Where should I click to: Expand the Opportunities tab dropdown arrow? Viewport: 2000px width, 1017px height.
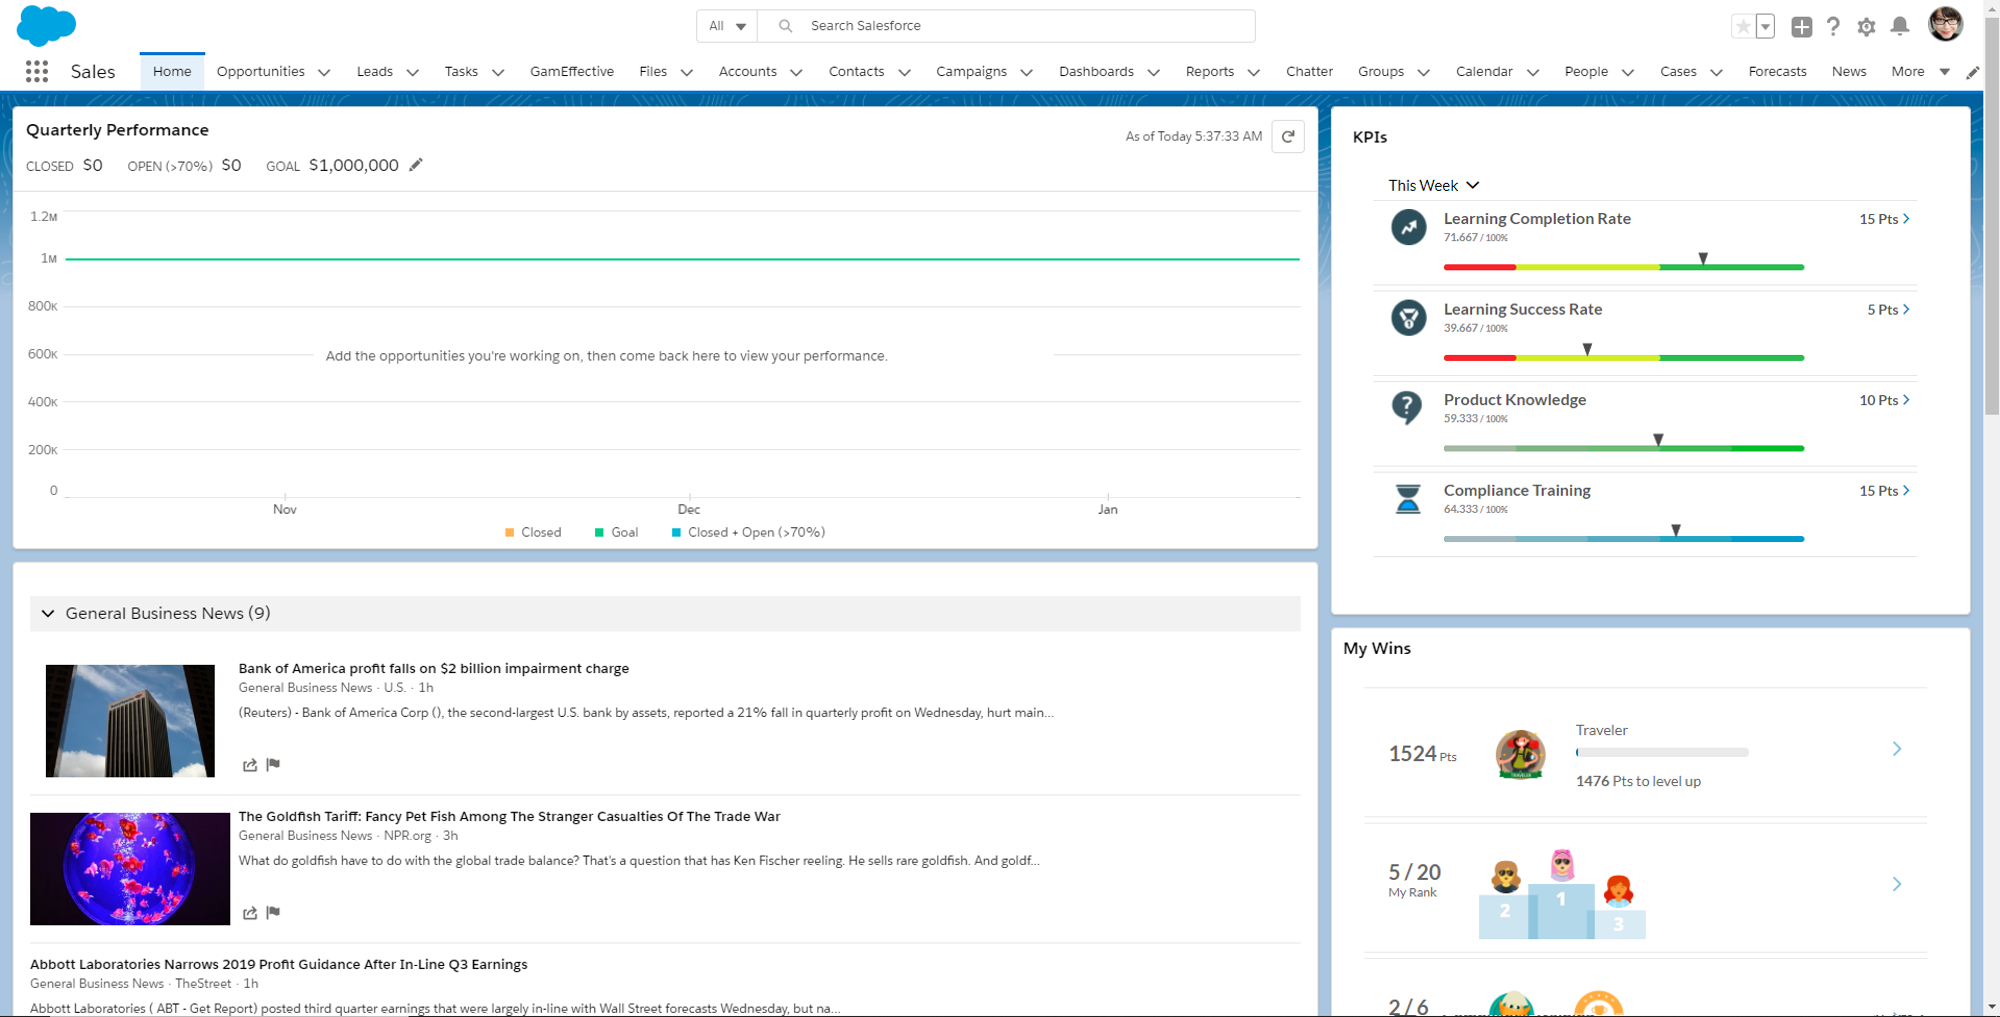point(323,72)
